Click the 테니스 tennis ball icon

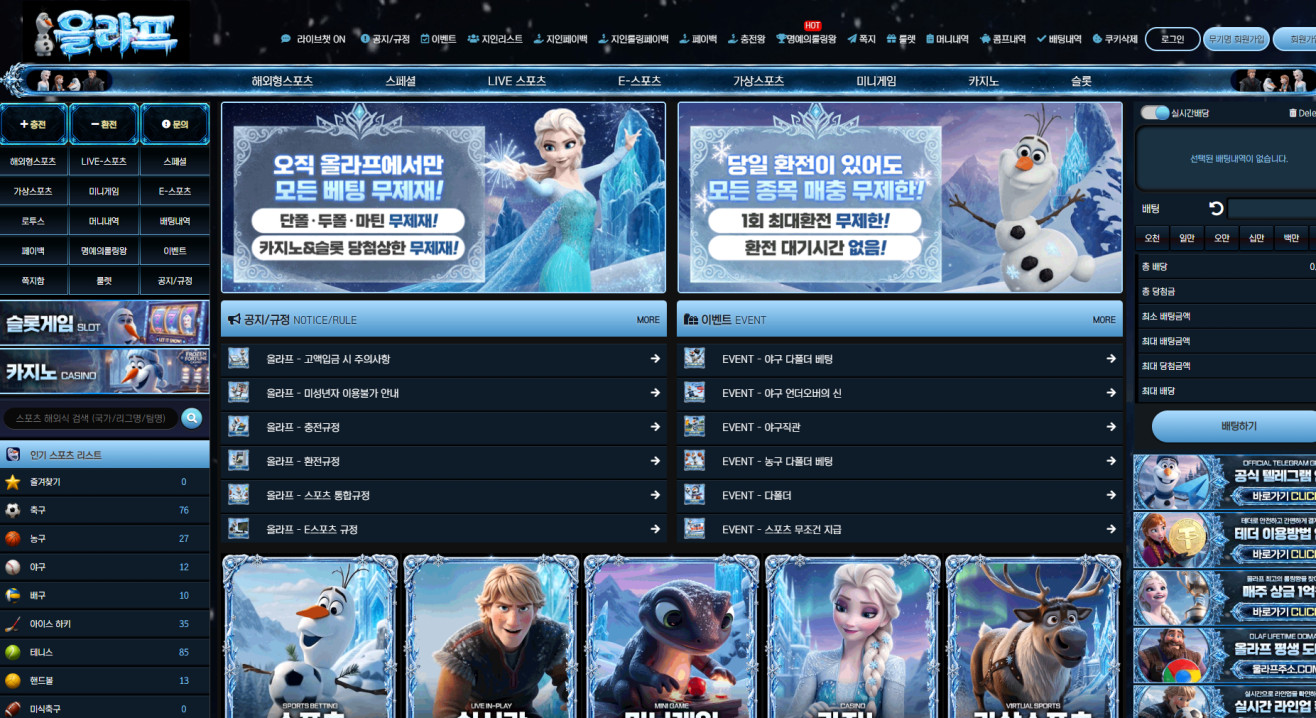click(13, 652)
